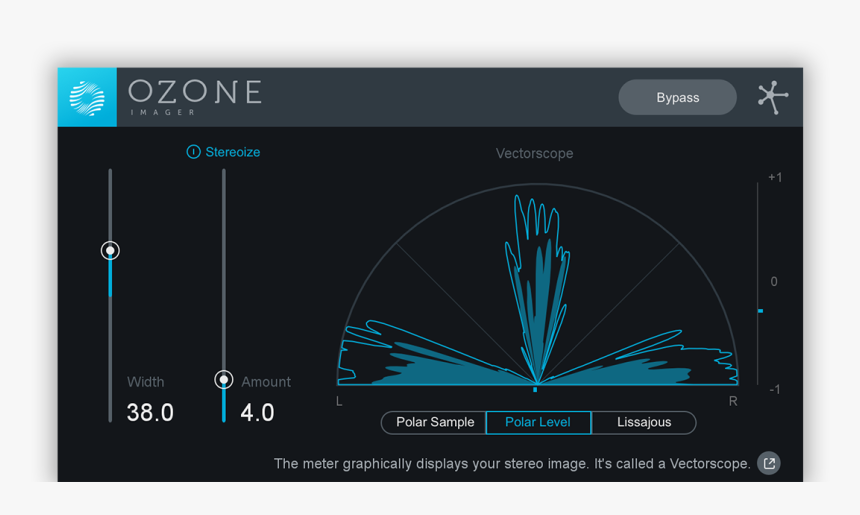The height and width of the screenshot is (515, 860).
Task: Click the Stereoize Amount slider handle
Action: coord(224,380)
